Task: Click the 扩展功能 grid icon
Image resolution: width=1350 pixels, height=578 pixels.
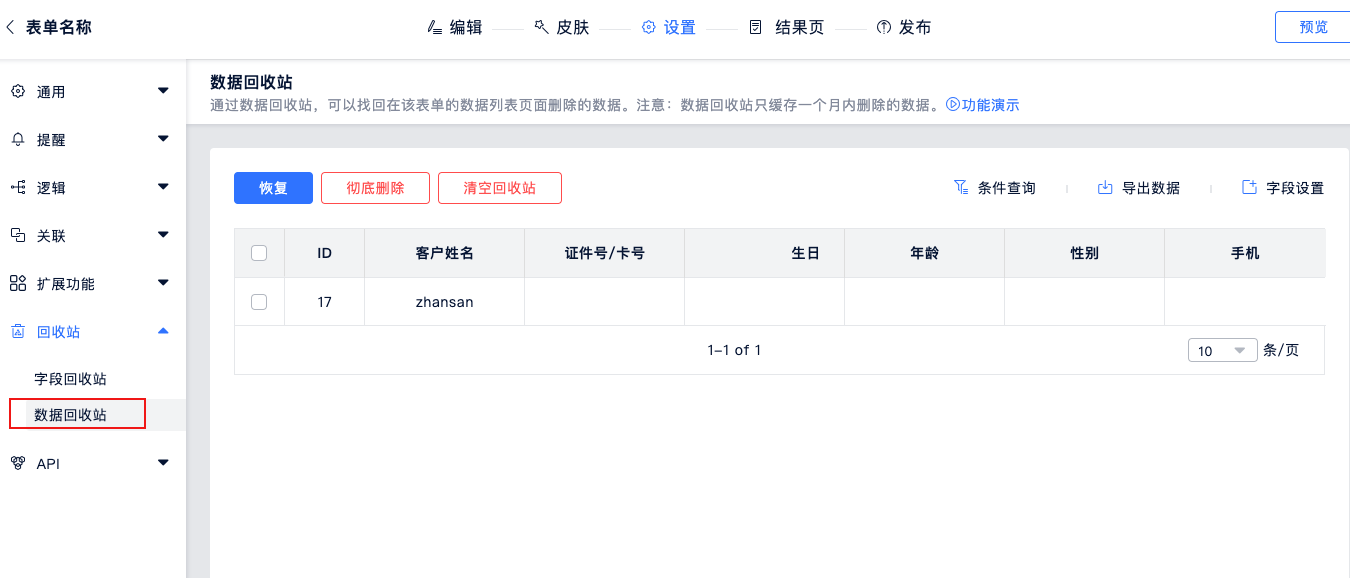Action: (17, 283)
